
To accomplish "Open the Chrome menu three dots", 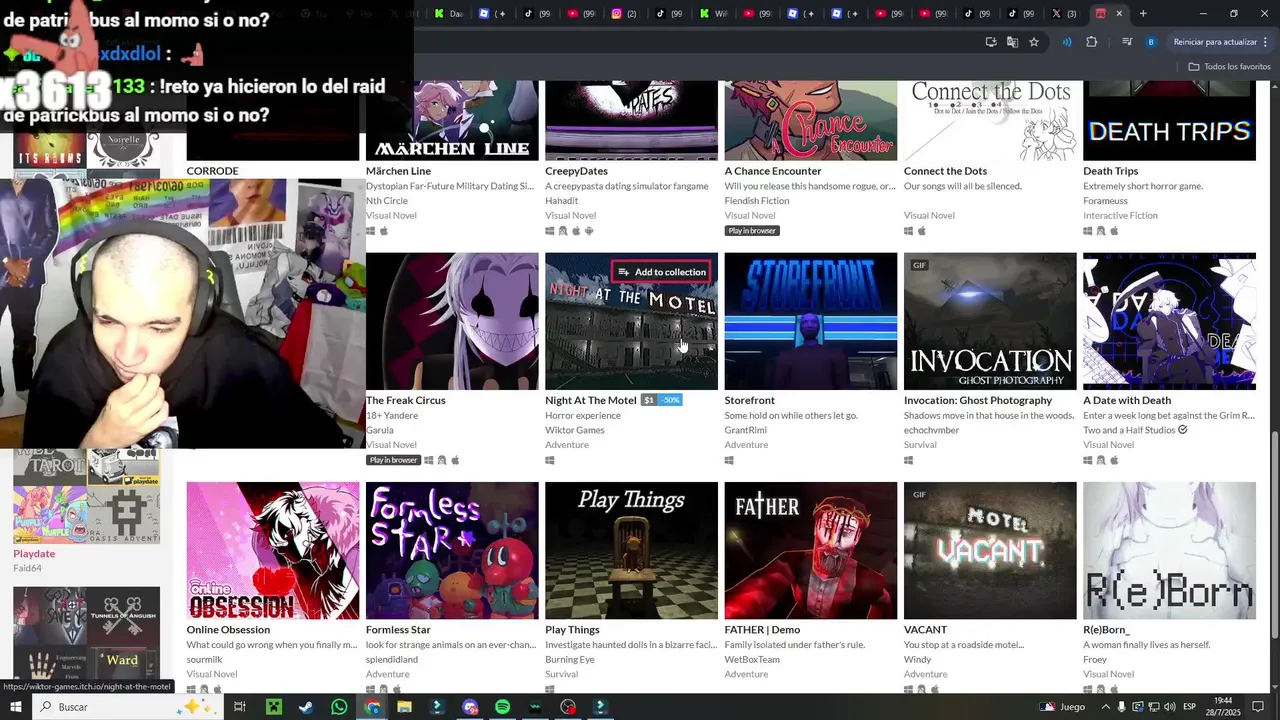I will click(1264, 42).
